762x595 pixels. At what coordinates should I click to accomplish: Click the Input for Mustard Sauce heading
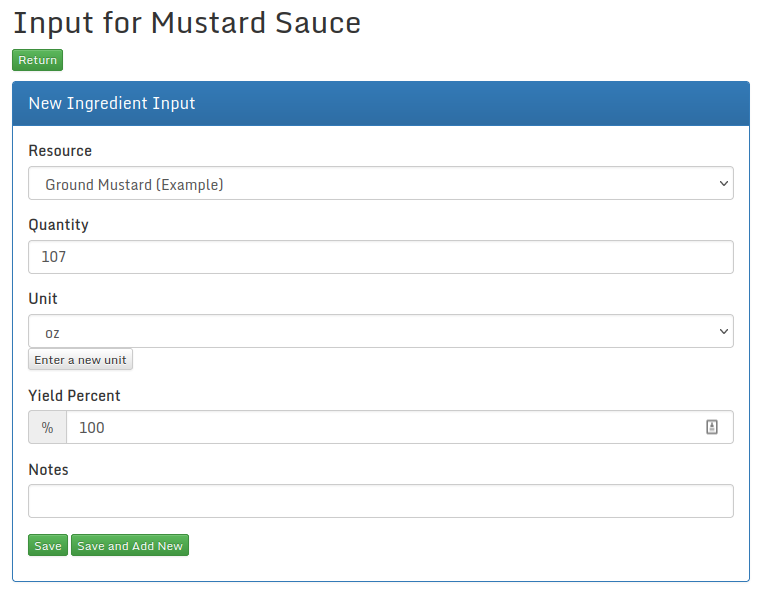tap(187, 24)
